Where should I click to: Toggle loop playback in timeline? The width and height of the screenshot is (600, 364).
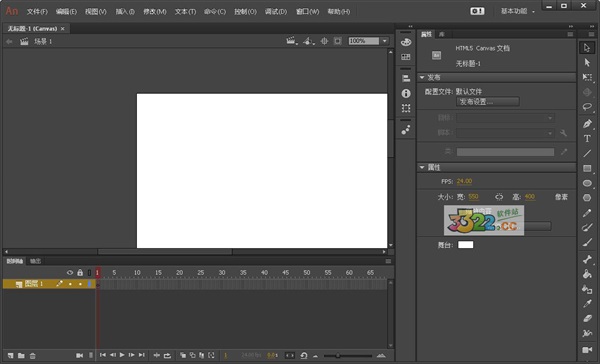(167, 356)
